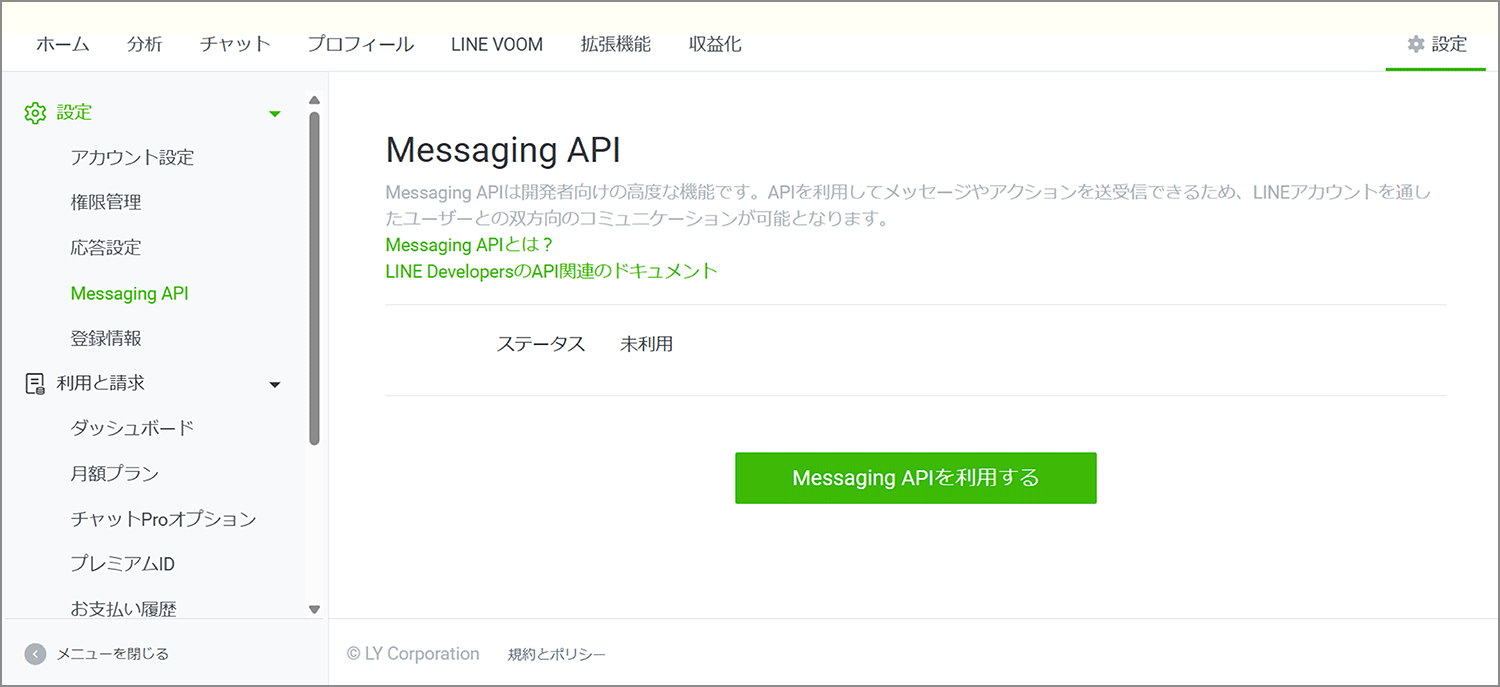Click the 未利用 status value

[646, 344]
